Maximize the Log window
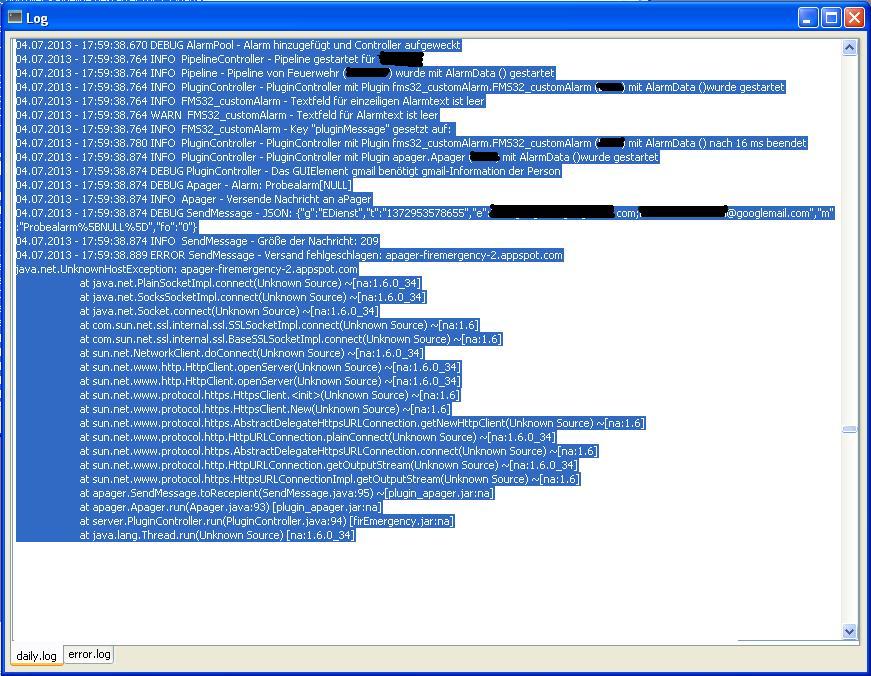871x676 pixels. click(831, 17)
